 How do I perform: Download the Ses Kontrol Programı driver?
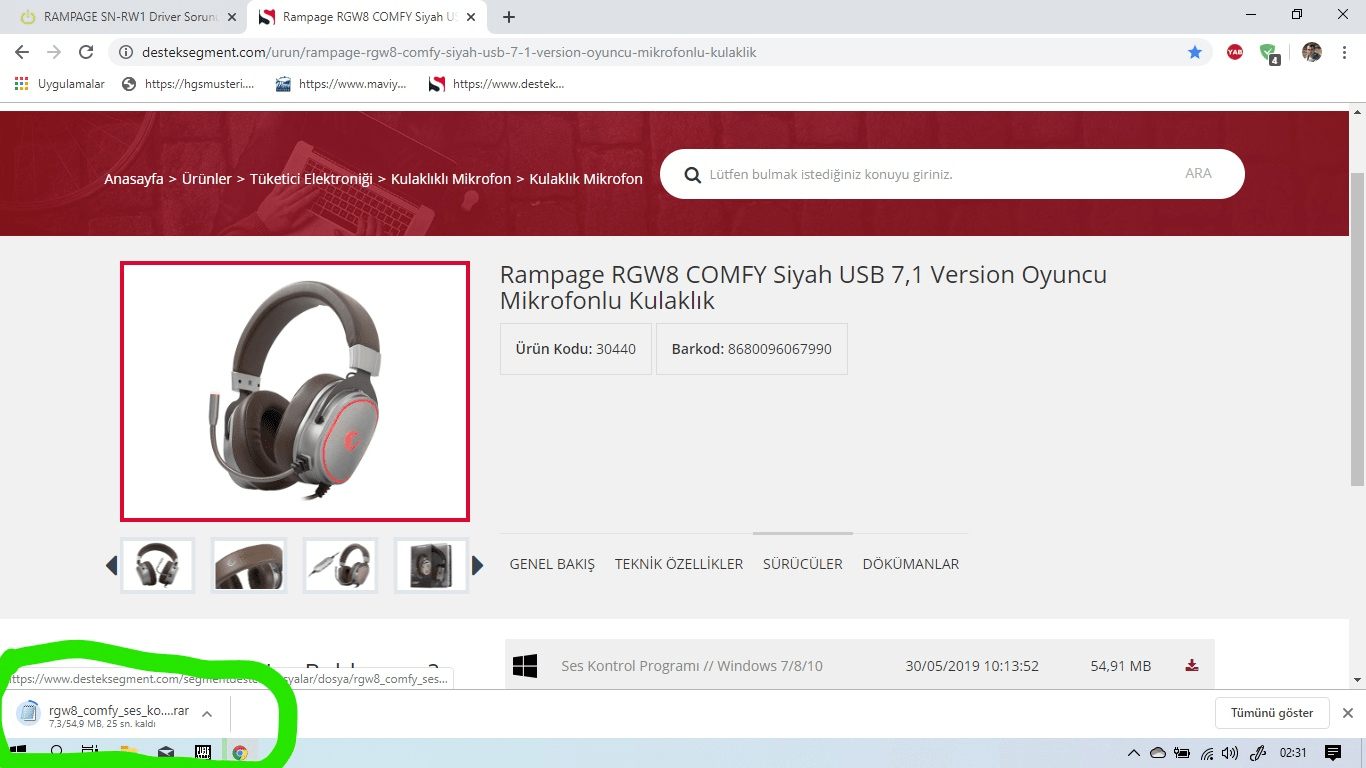[1192, 666]
